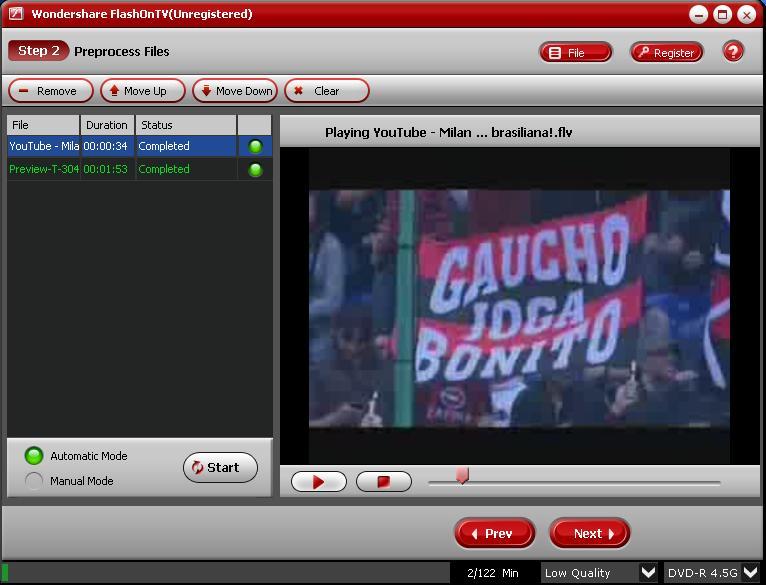766x585 pixels.
Task: Click the Playing YouTube - Milan title text
Action: pyautogui.click(x=448, y=132)
